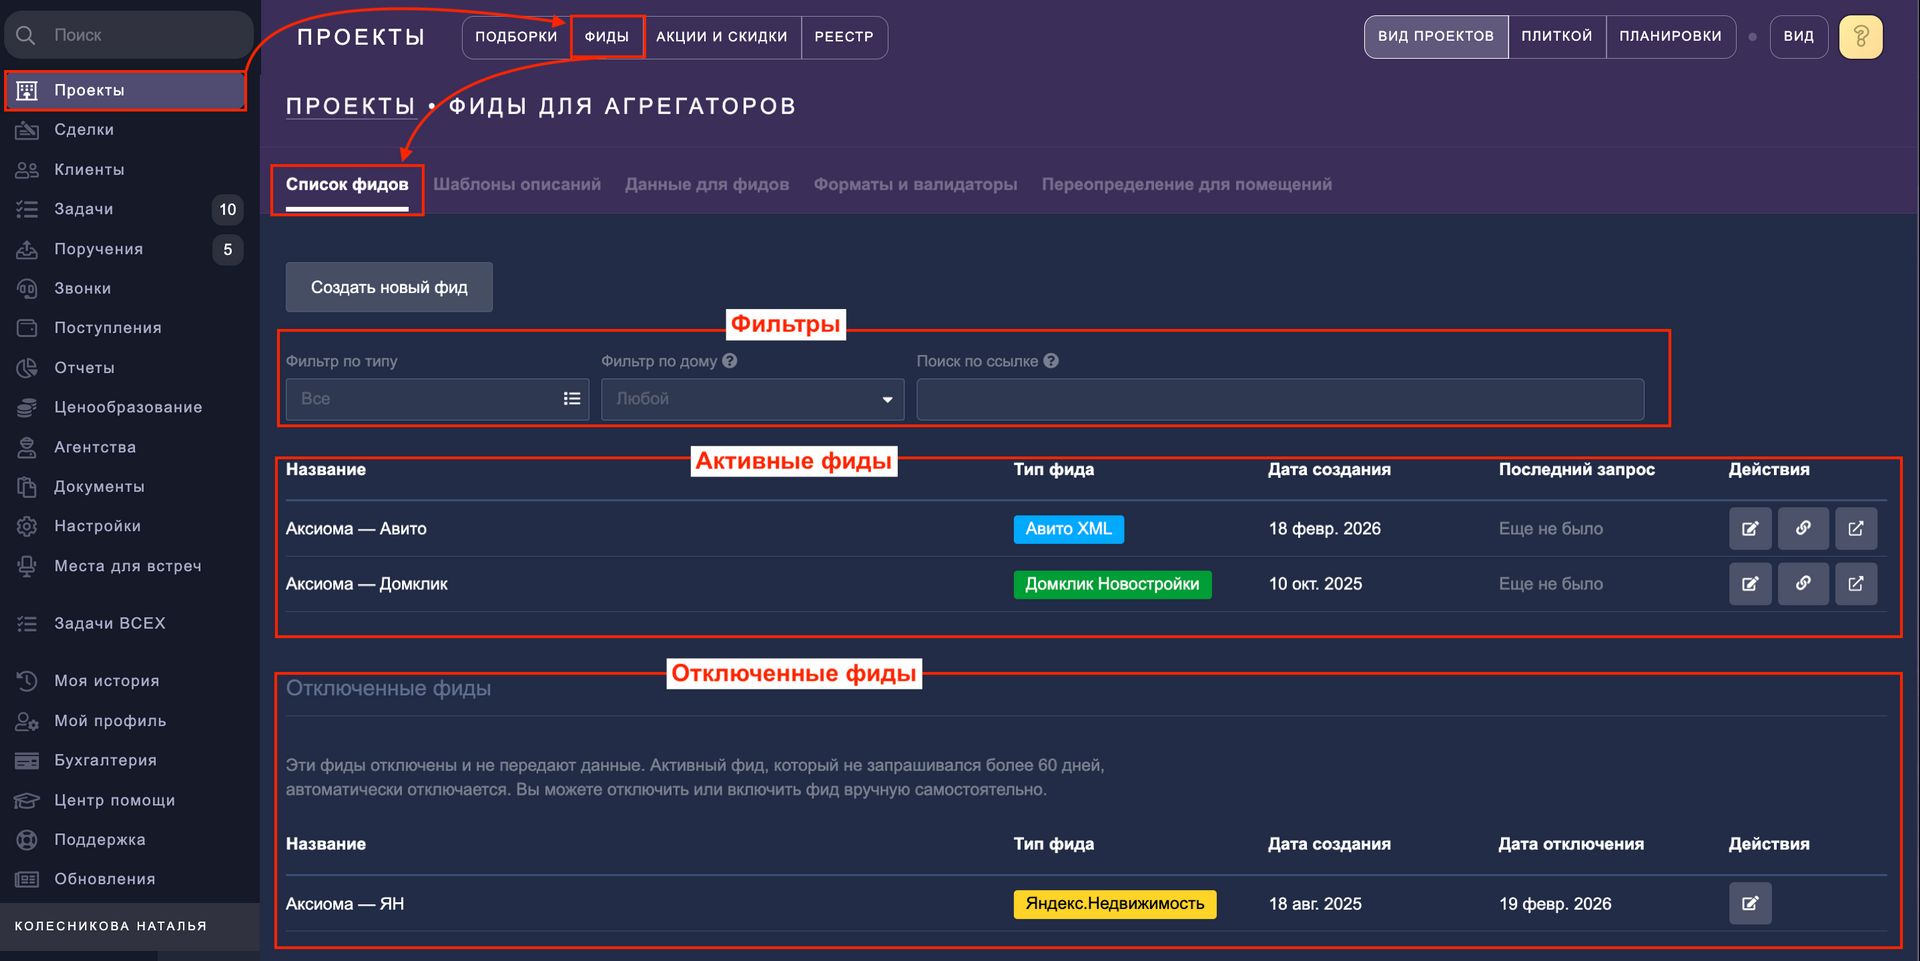This screenshot has height=961, width=1920.
Task: Click help icon next to Фильтр по дому
Action: 730,361
